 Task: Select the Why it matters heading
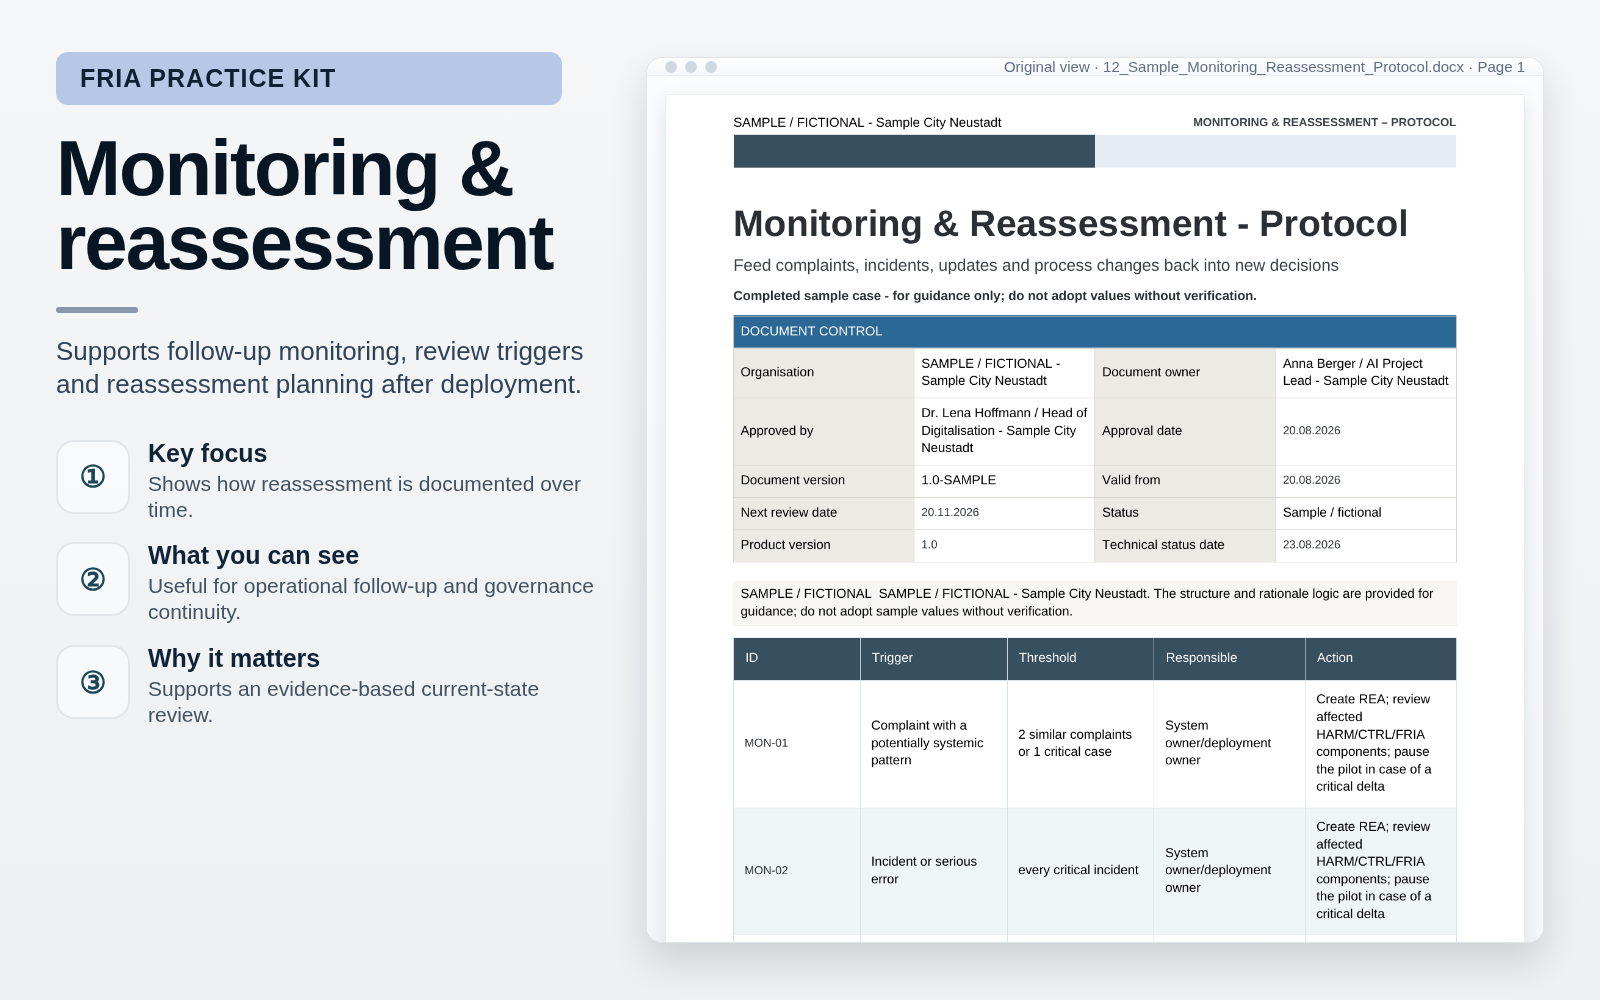234,658
